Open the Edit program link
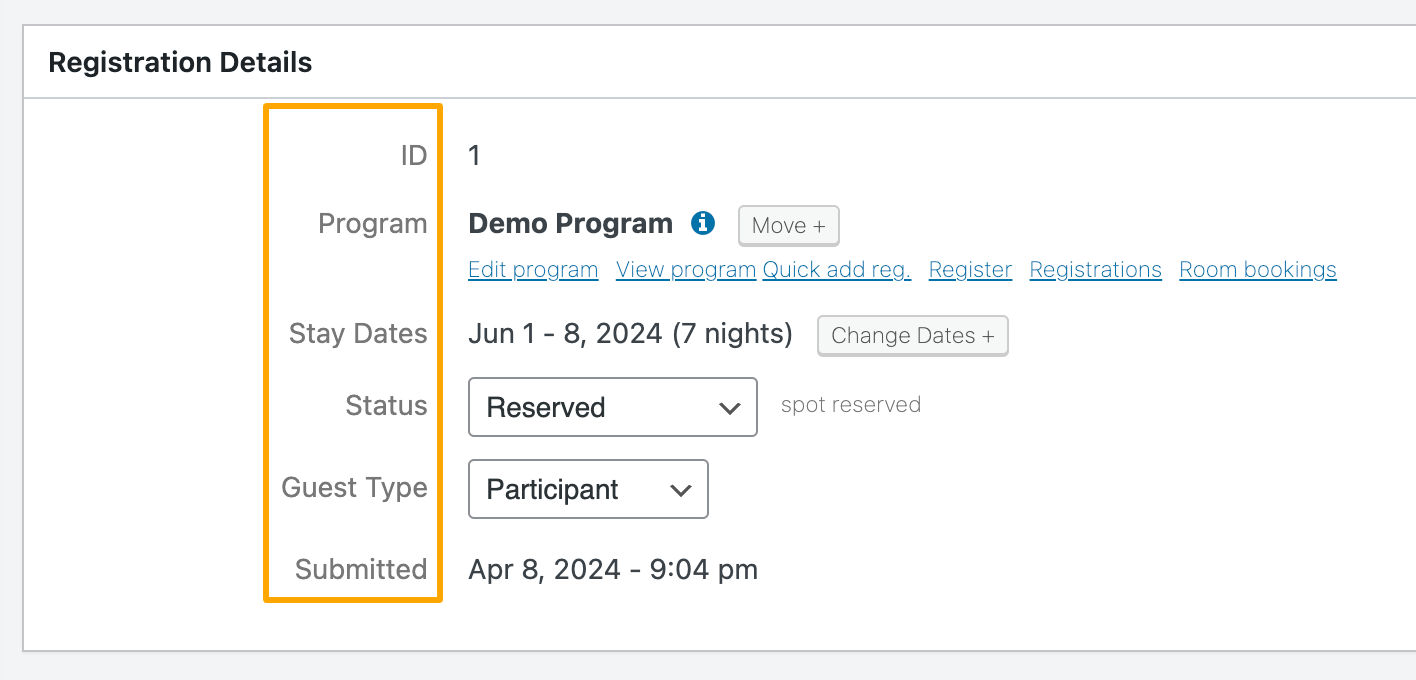Image resolution: width=1416 pixels, height=680 pixels. point(533,269)
